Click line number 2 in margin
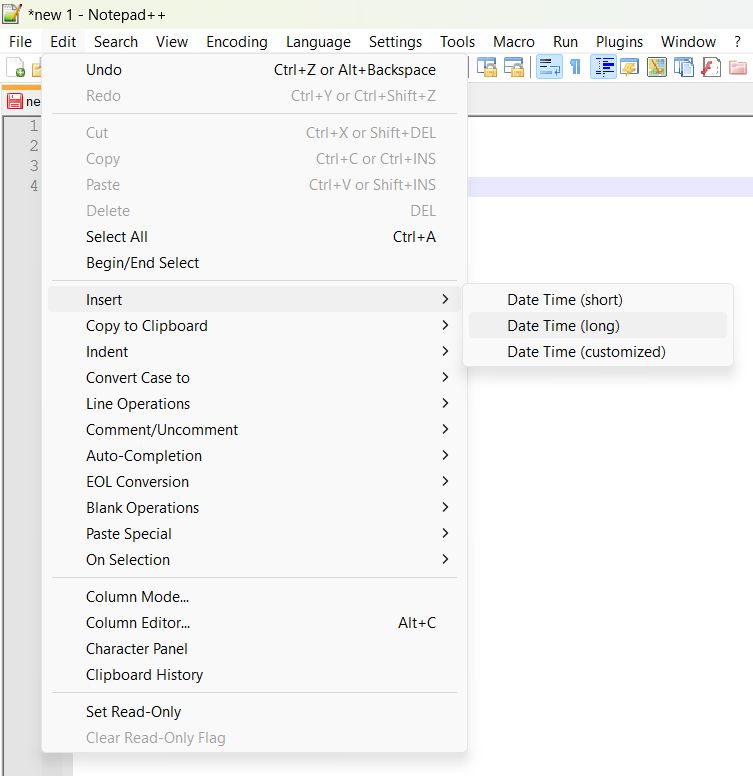This screenshot has height=776, width=753. tap(33, 146)
